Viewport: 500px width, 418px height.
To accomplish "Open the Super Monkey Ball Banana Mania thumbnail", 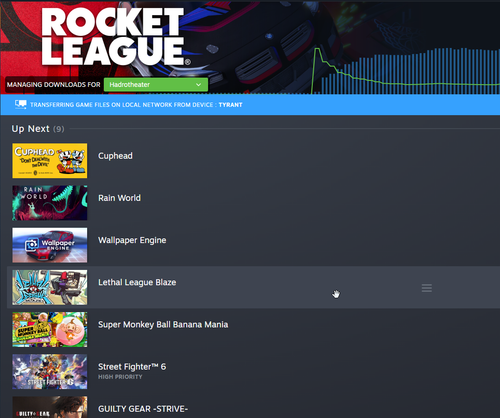I will (x=50, y=329).
